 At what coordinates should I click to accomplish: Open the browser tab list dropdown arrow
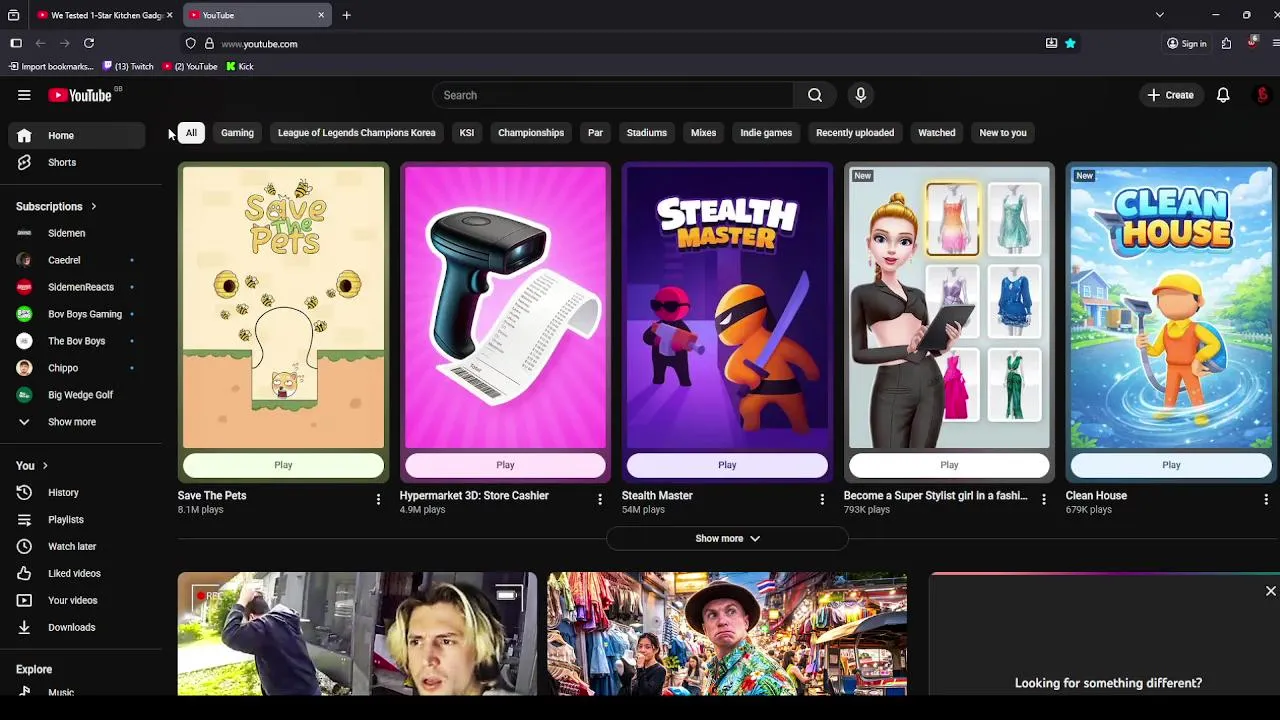pos(1159,15)
